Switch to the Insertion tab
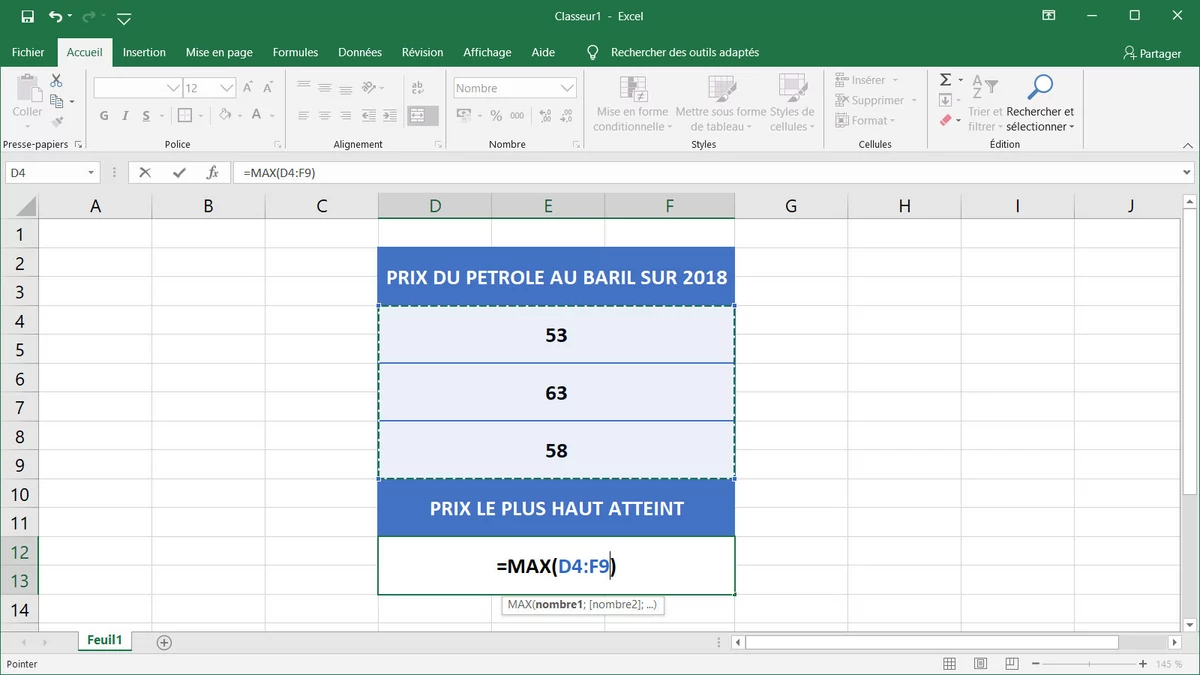The width and height of the screenshot is (1200, 675). (144, 52)
